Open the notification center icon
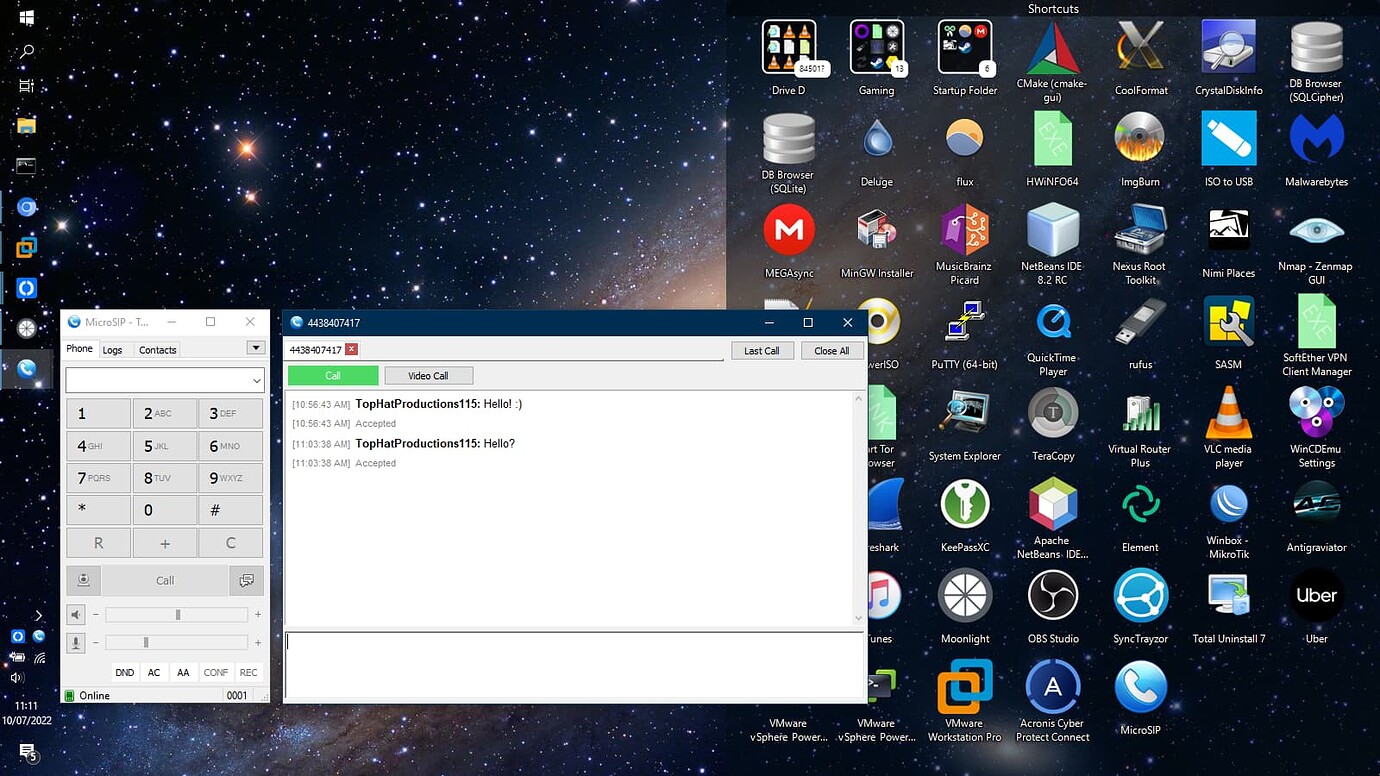Viewport: 1380px width, 776px height. [x=27, y=752]
